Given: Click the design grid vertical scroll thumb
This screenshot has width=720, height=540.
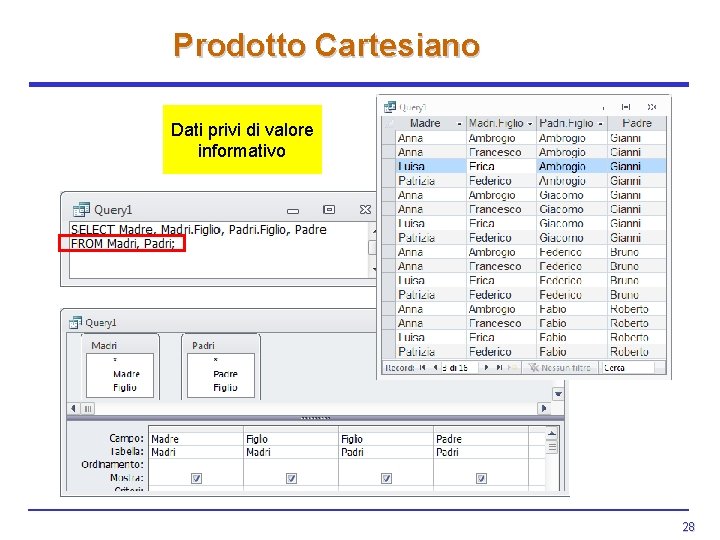Looking at the screenshot, I should [x=552, y=446].
